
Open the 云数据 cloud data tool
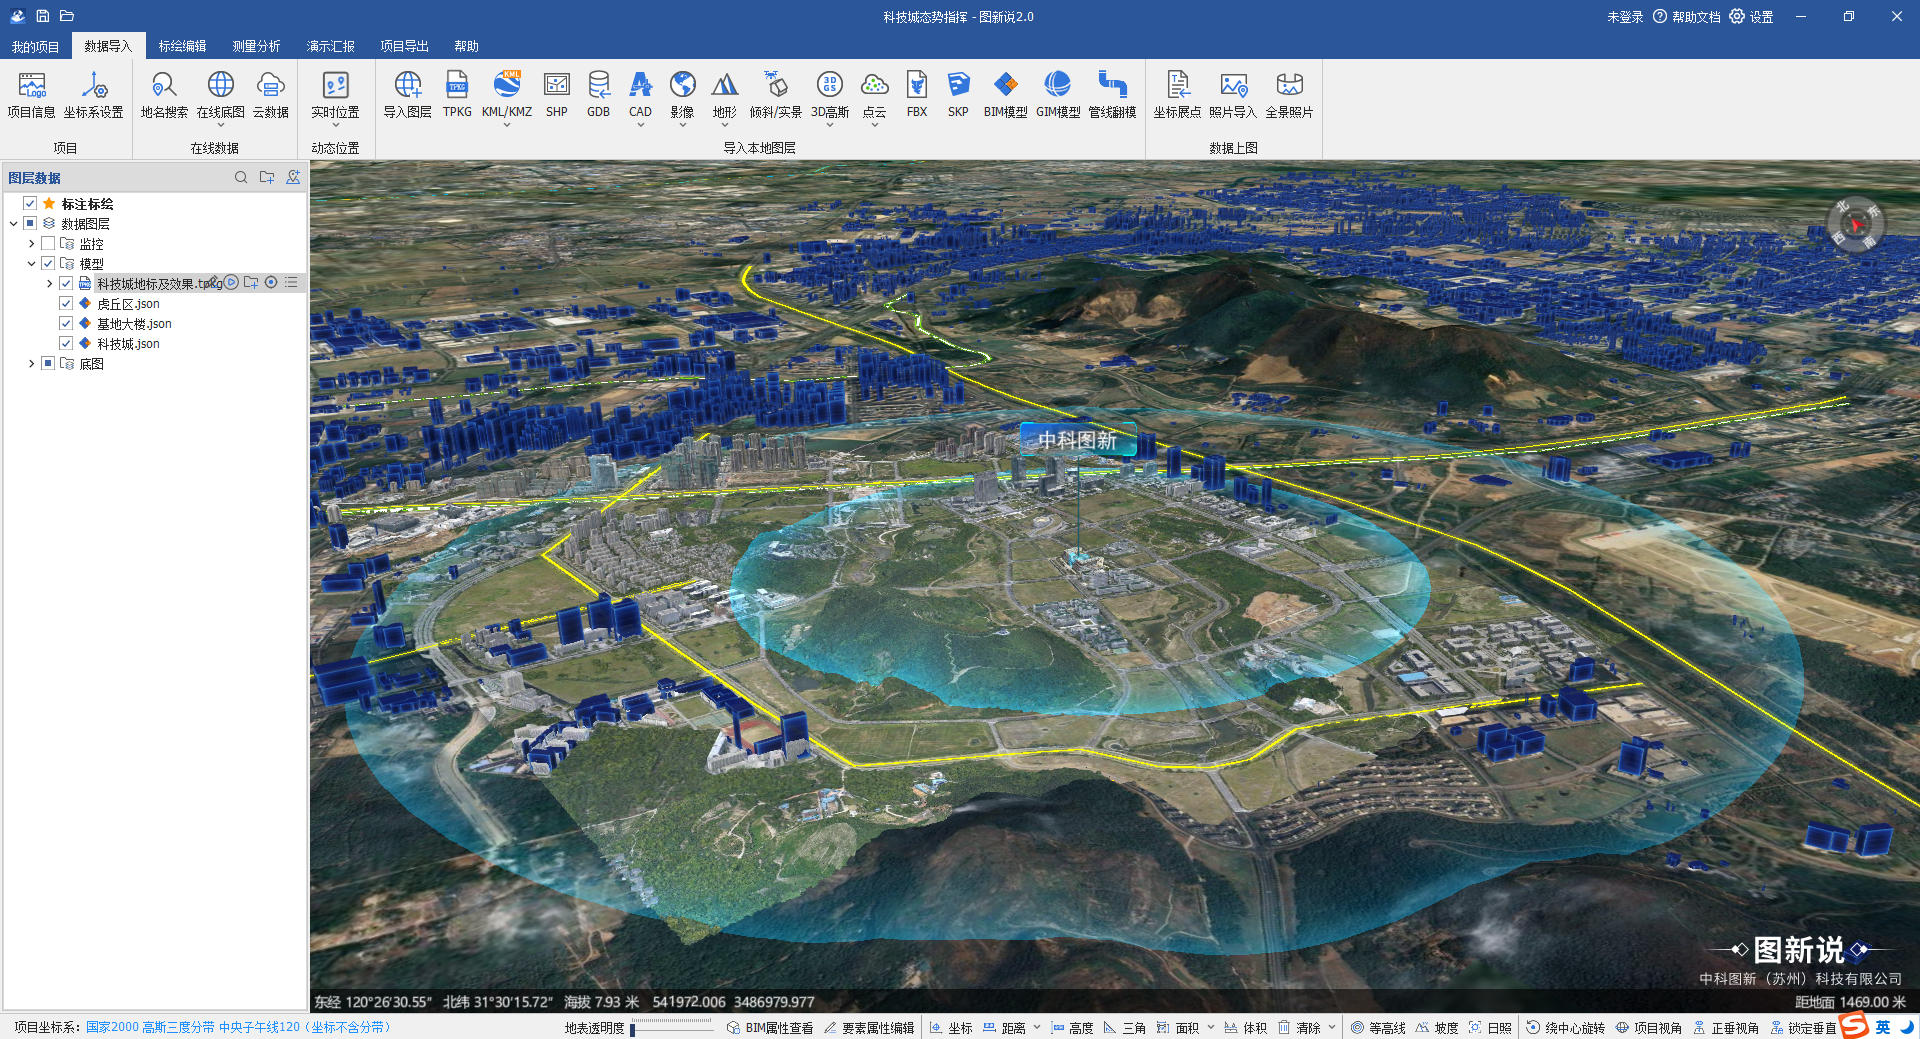(270, 95)
